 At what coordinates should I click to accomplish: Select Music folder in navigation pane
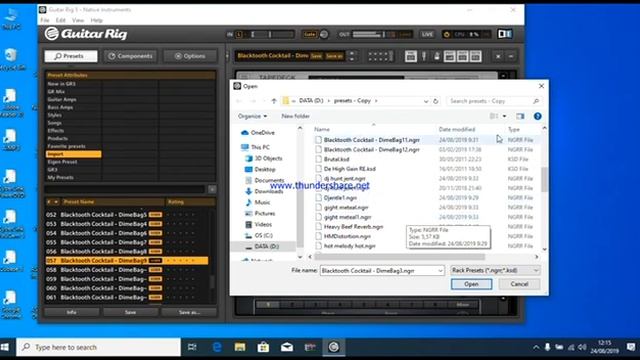click(x=262, y=202)
